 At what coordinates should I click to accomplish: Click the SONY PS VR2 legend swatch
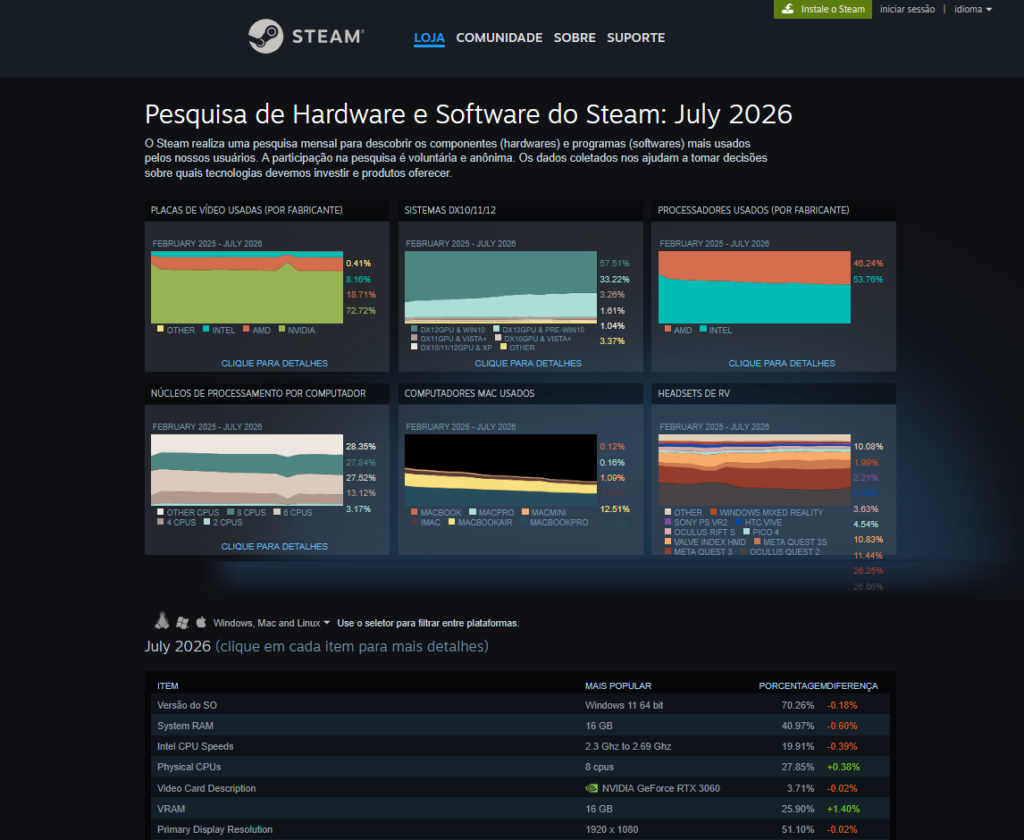click(x=667, y=521)
